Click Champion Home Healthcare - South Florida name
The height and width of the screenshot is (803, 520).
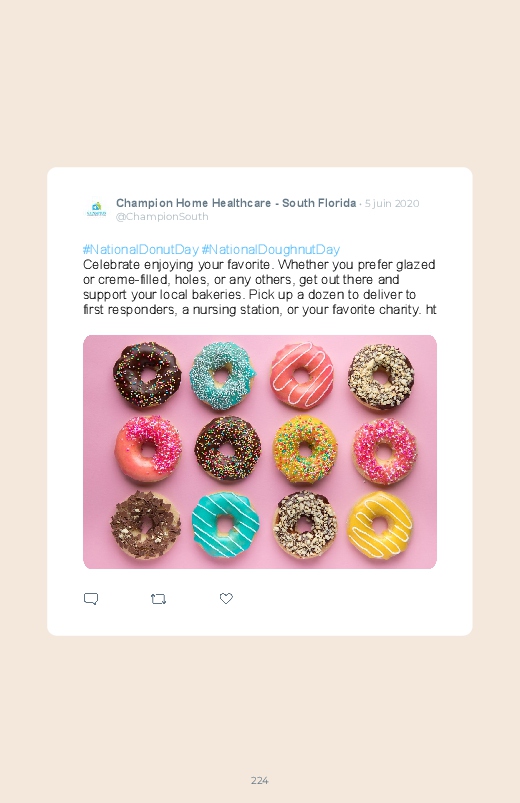pos(236,203)
